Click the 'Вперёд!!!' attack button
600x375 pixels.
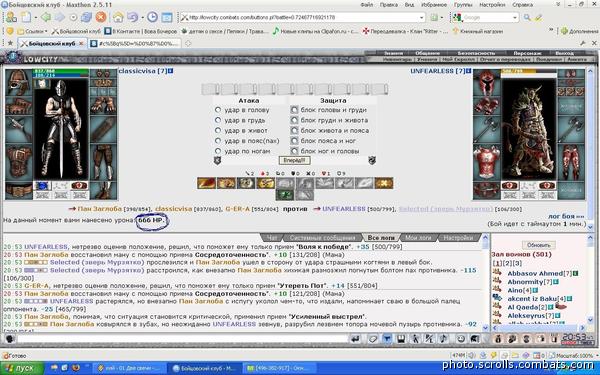coord(294,160)
